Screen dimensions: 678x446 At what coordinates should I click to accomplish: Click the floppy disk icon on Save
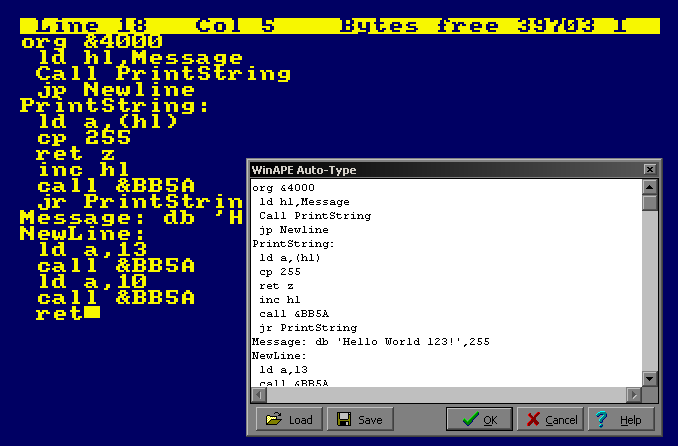(x=344, y=419)
